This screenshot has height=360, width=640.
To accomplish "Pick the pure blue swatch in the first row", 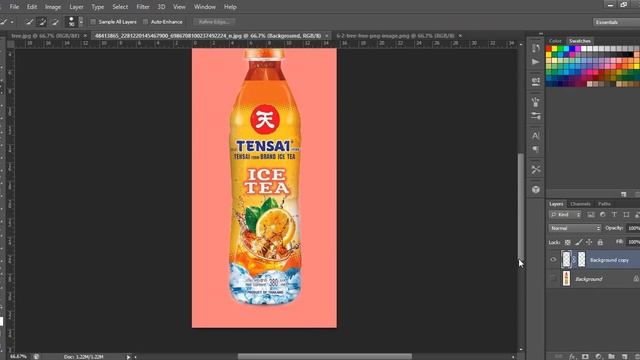I will 572,49.
